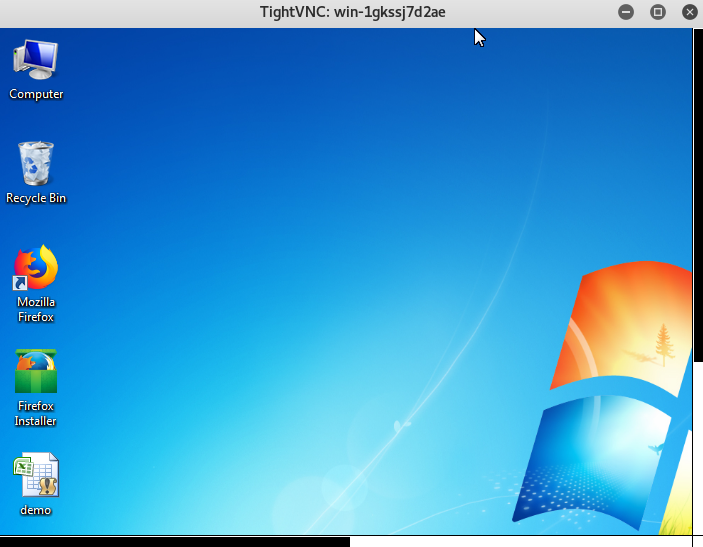Image resolution: width=703 pixels, height=547 pixels.
Task: Click the "Recycle Bin" label text
Action: click(36, 198)
